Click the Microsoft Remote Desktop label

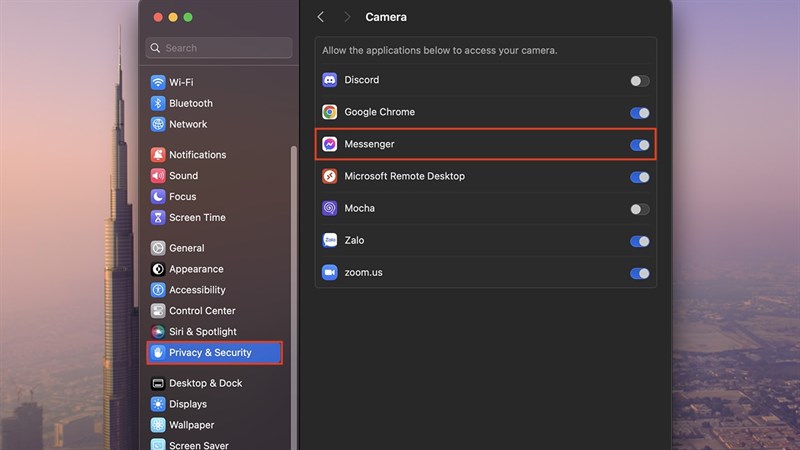(x=405, y=177)
